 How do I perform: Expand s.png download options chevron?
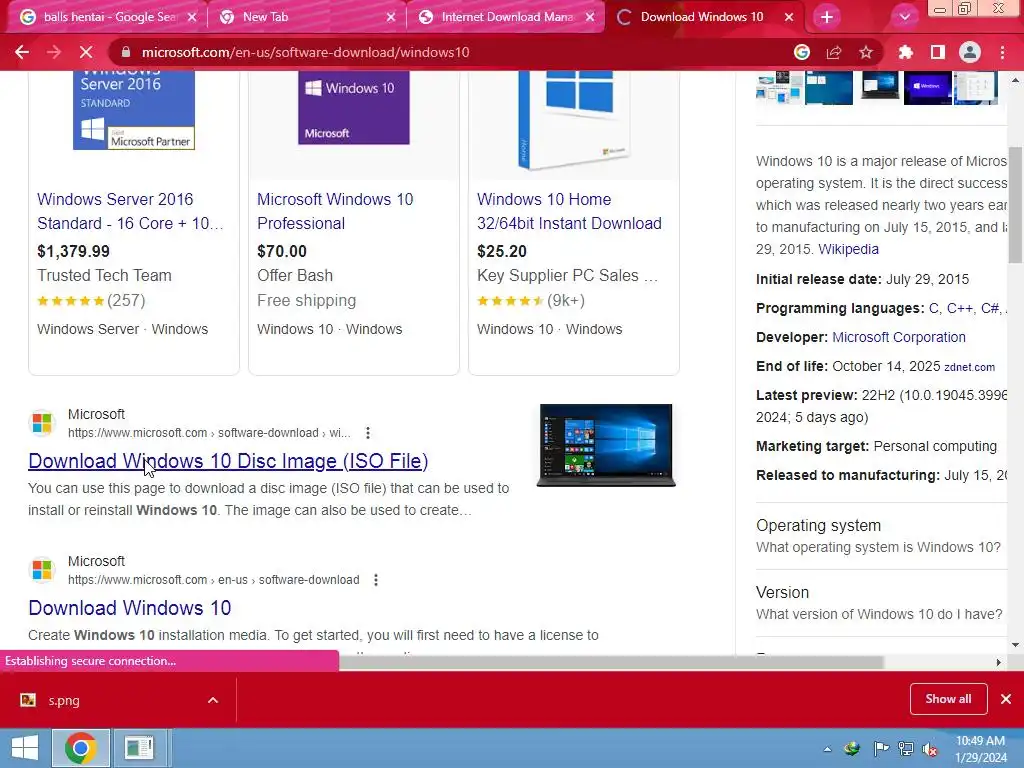point(213,700)
